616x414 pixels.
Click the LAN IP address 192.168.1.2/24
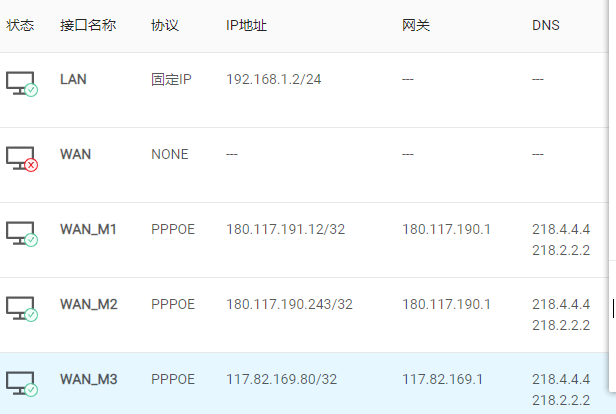274,79
